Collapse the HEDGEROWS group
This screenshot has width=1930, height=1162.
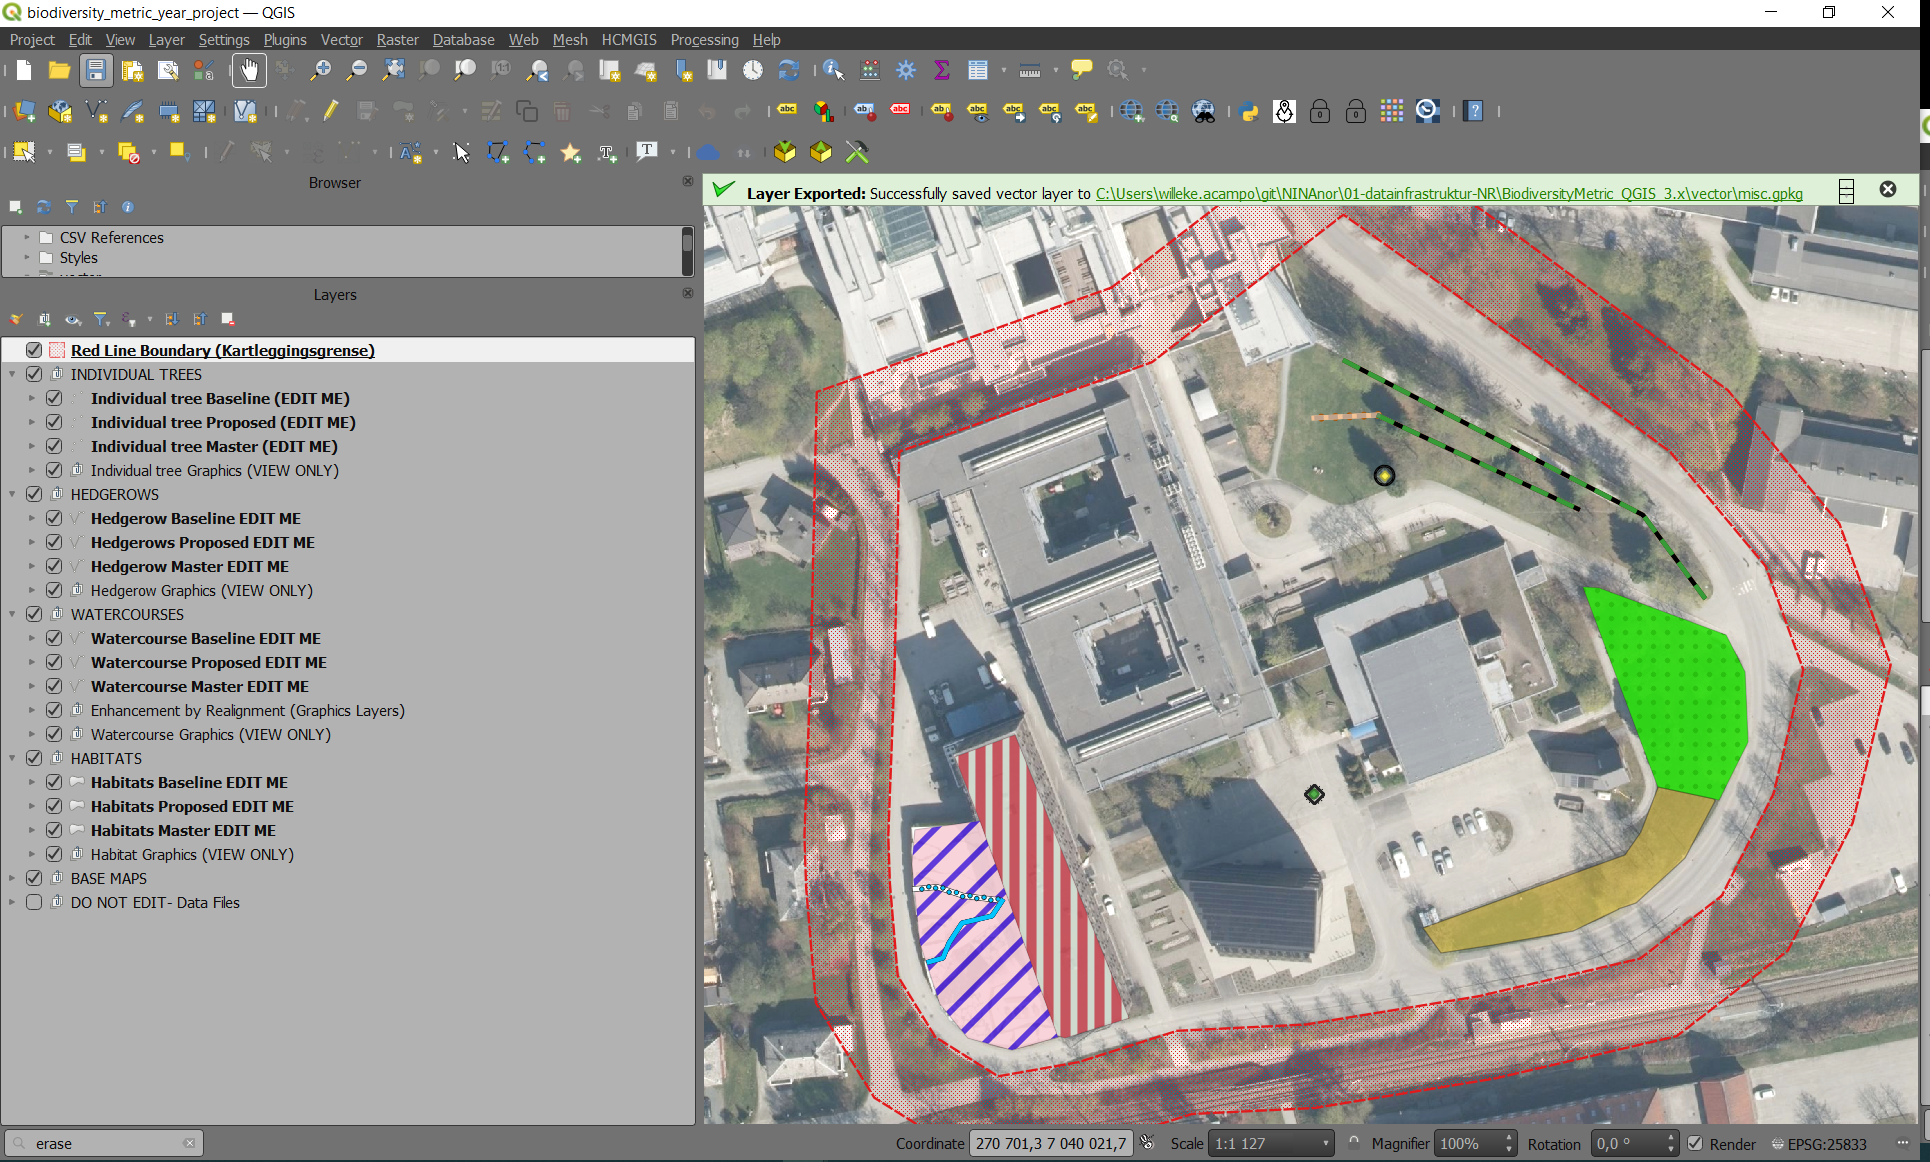point(12,494)
